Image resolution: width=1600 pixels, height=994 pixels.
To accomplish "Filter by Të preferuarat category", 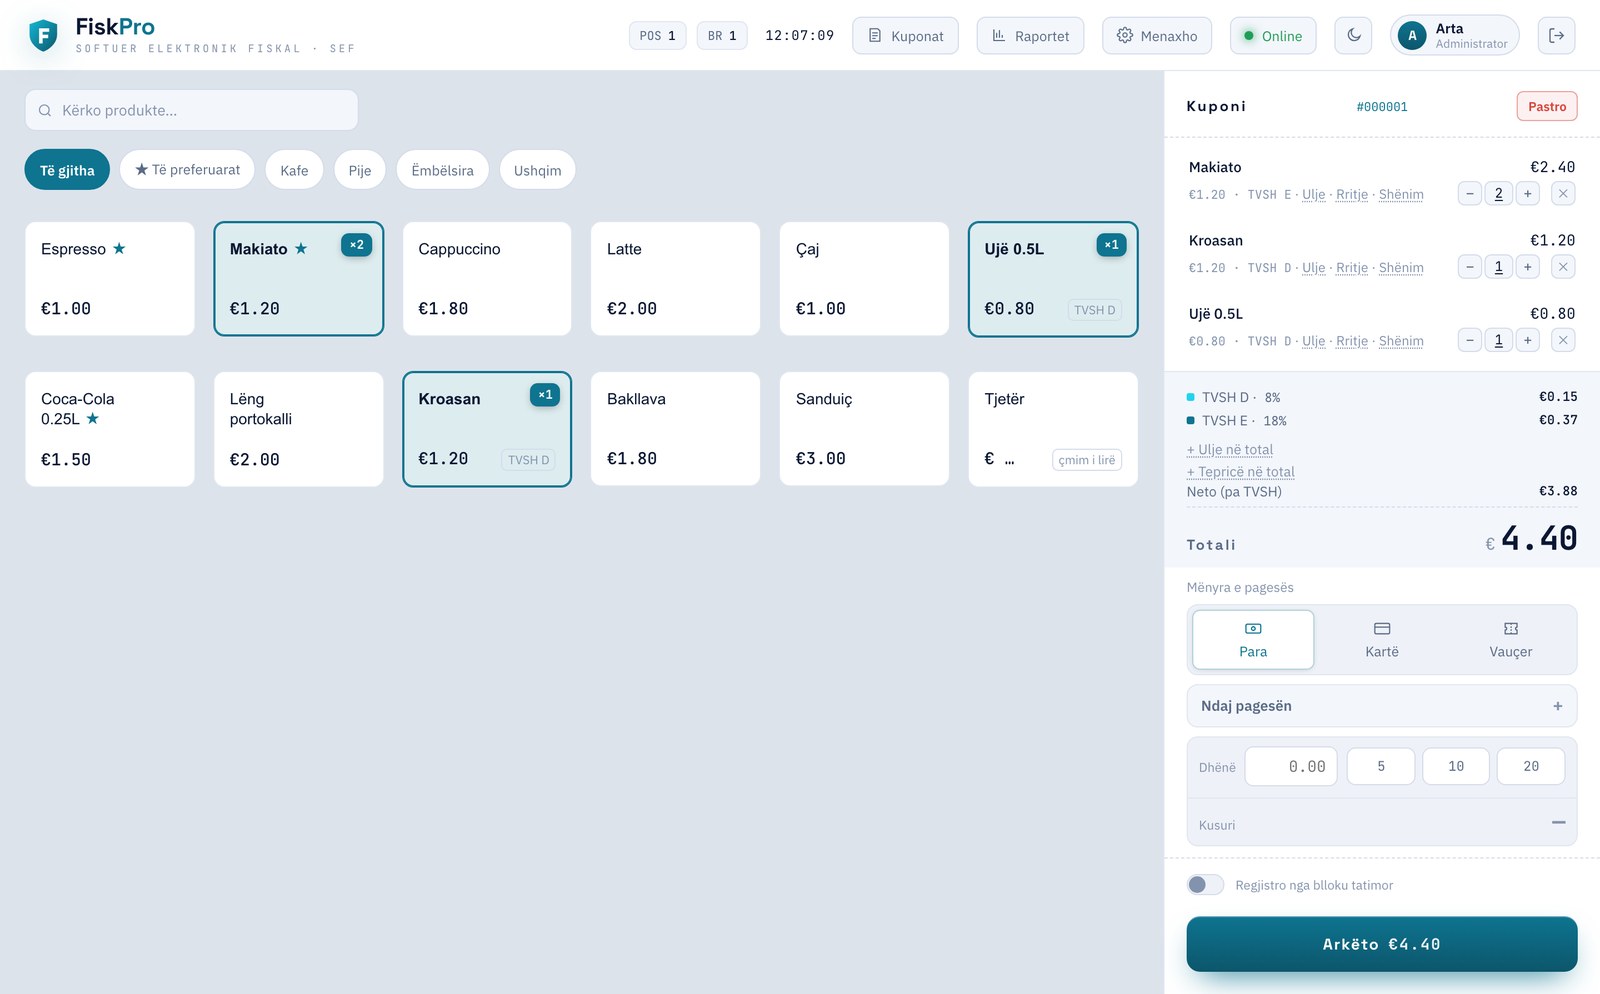I will click(x=187, y=170).
